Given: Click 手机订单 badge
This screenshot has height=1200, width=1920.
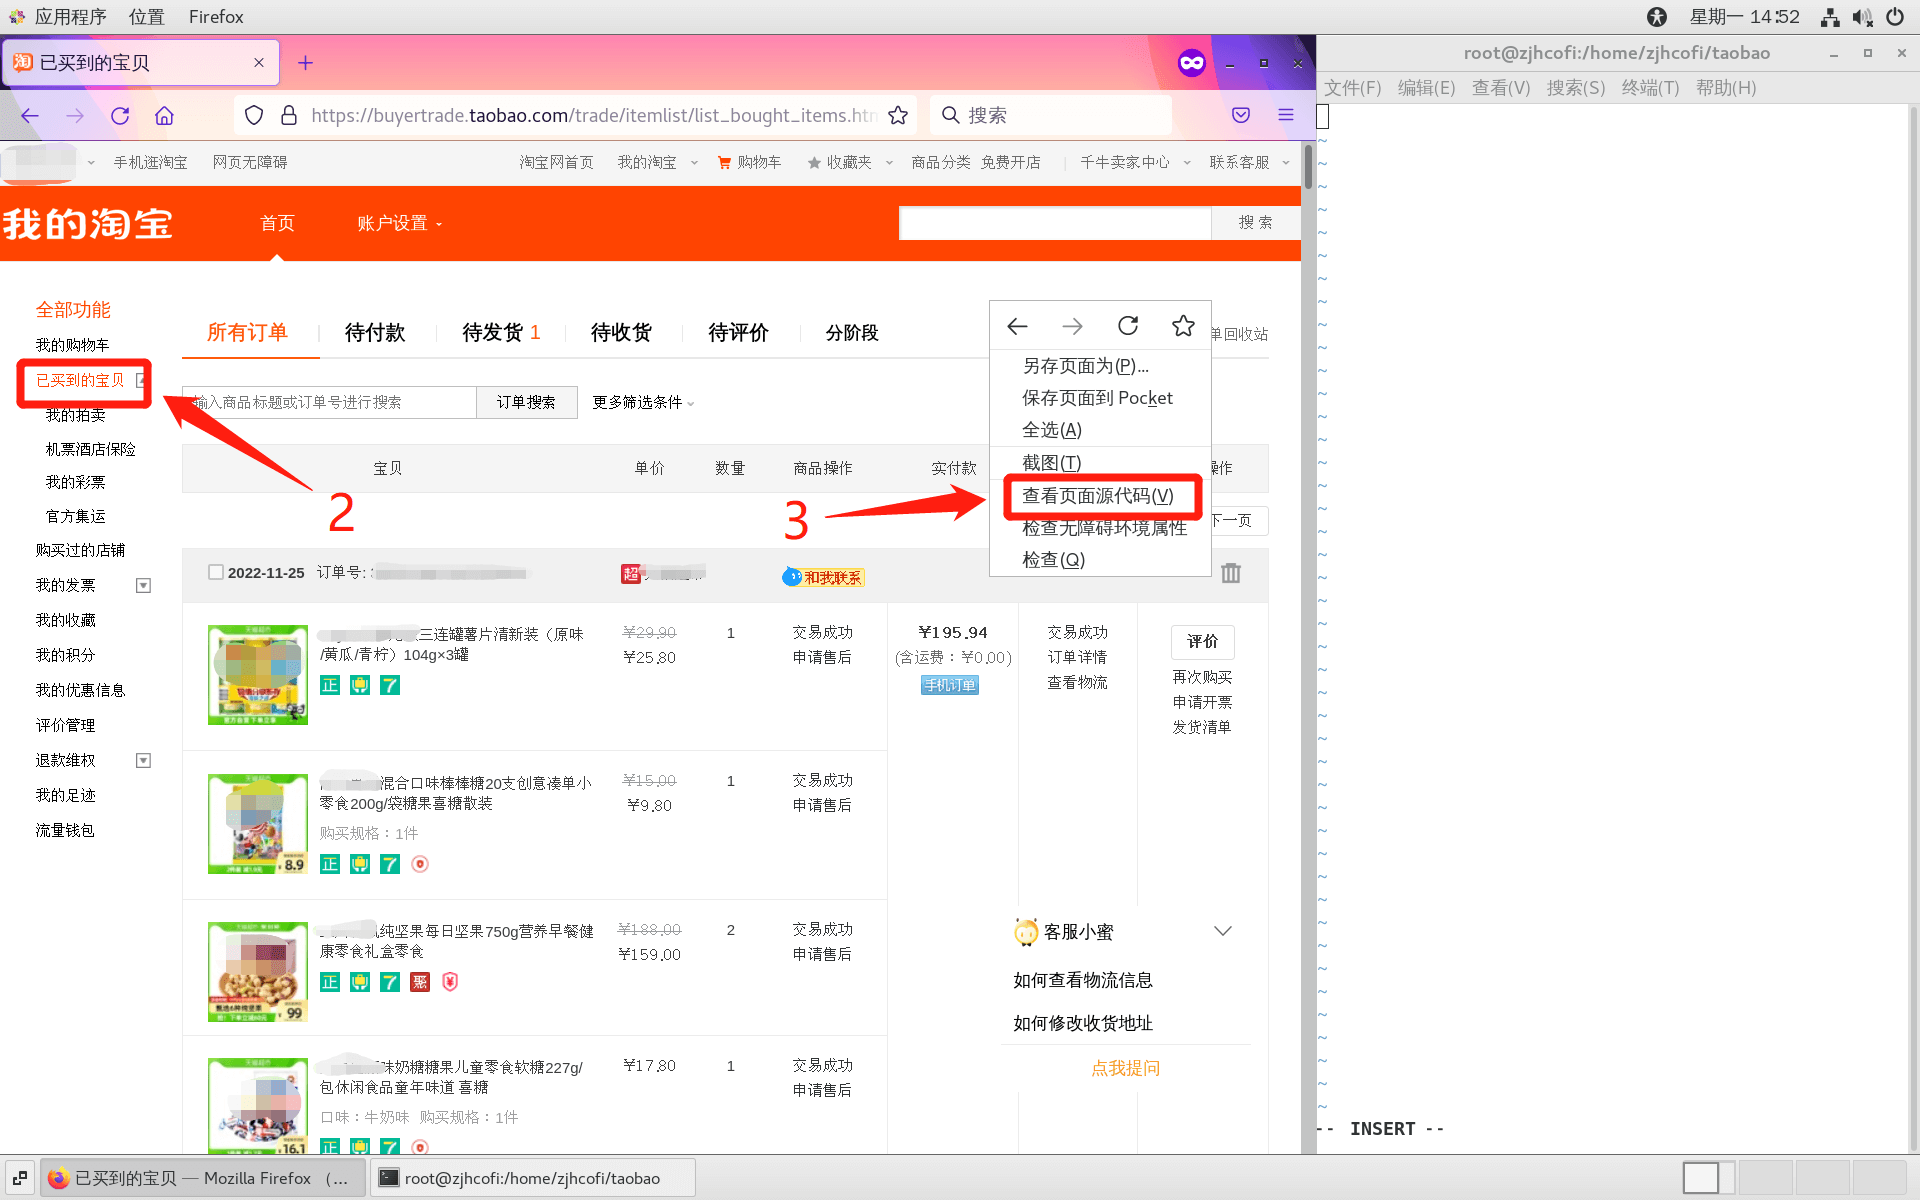Looking at the screenshot, I should [x=950, y=685].
